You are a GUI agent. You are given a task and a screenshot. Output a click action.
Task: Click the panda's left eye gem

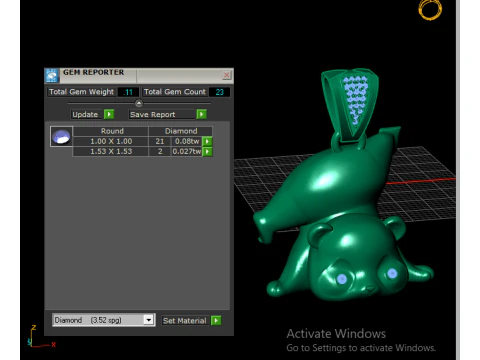(342, 279)
